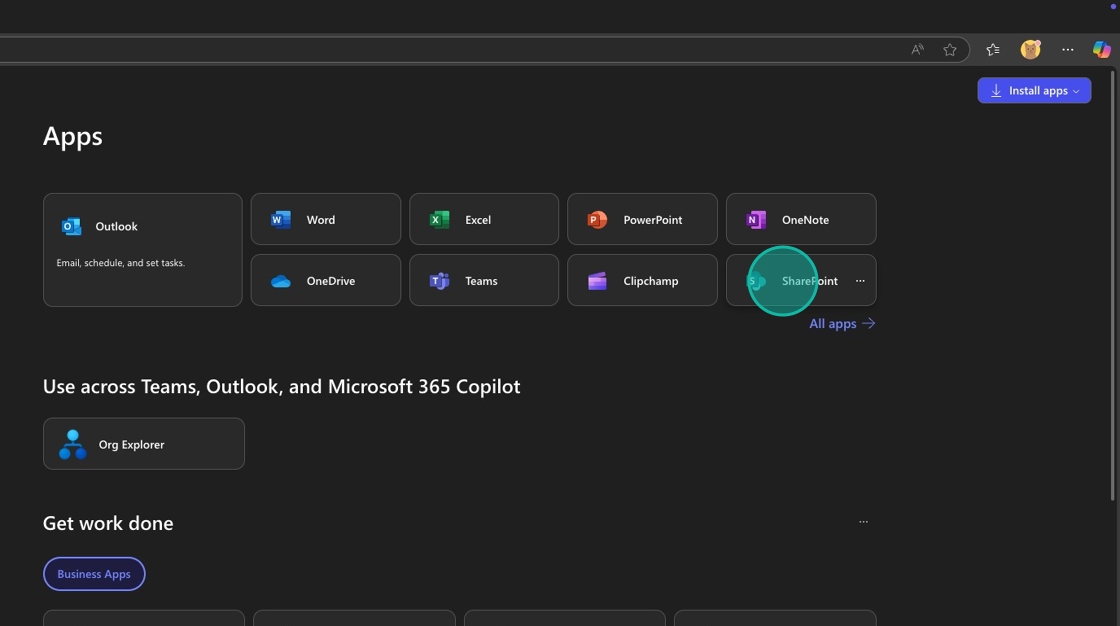Viewport: 1120px width, 626px height.
Task: Open the Excel app
Action: 483,219
